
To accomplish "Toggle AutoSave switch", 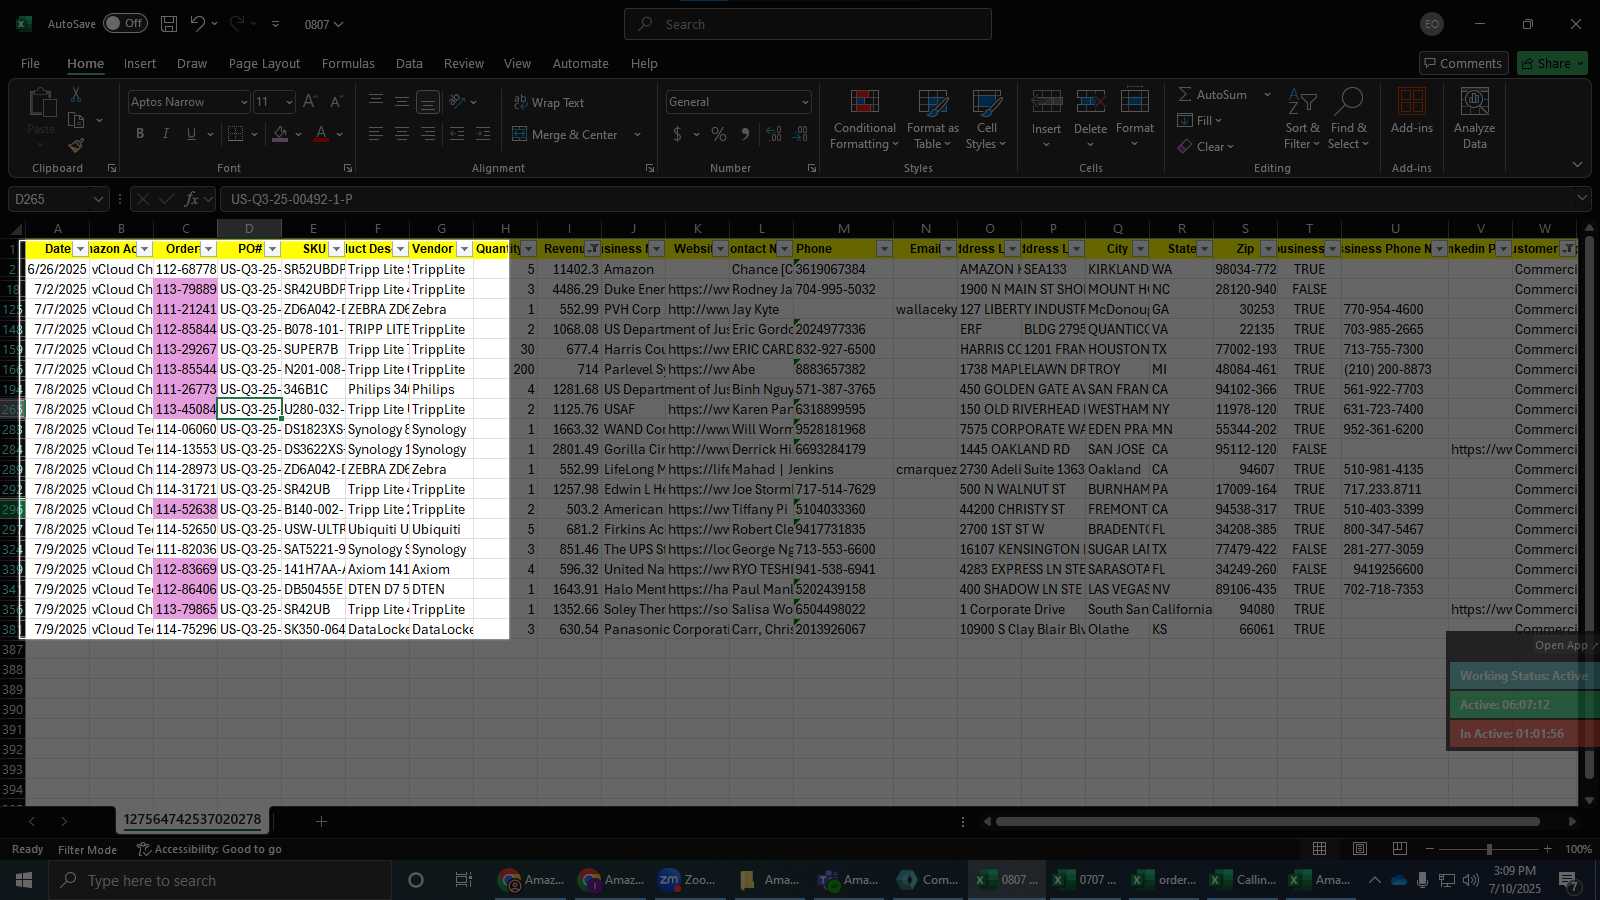I will click(x=125, y=23).
